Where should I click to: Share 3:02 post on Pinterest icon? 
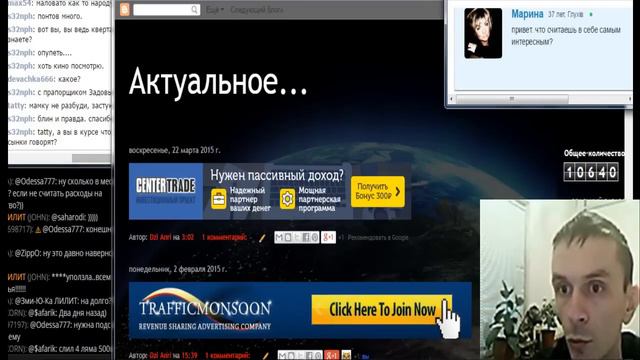point(314,237)
